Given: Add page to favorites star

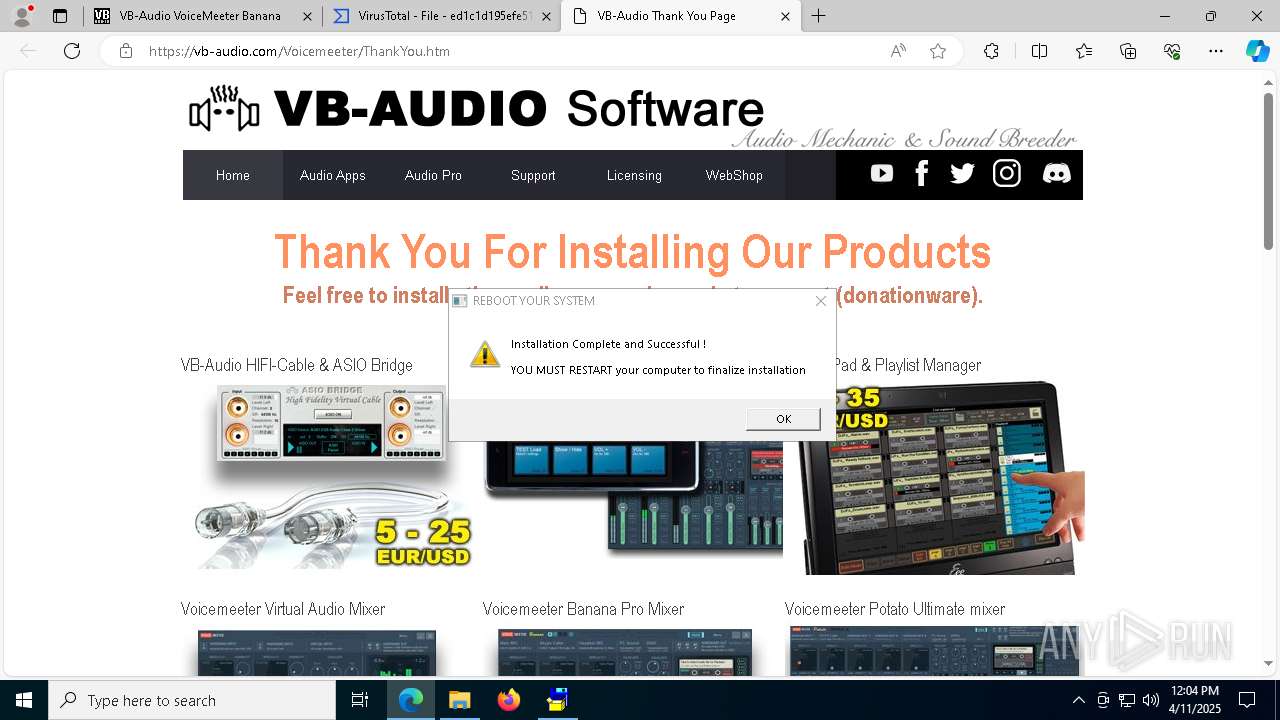Looking at the screenshot, I should pos(938,51).
